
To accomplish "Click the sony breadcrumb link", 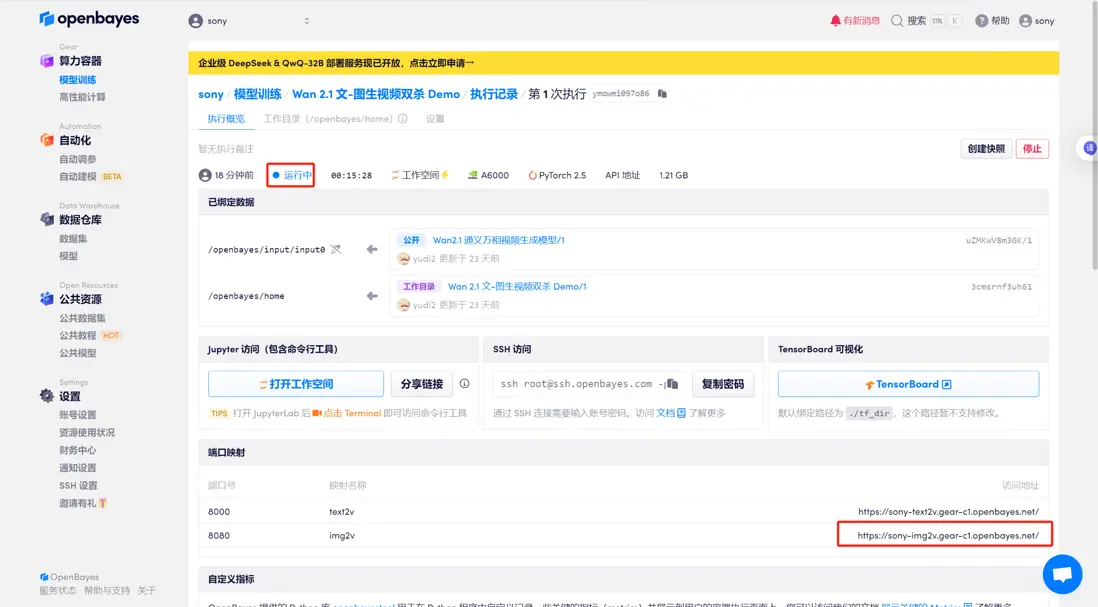I will [x=211, y=94].
